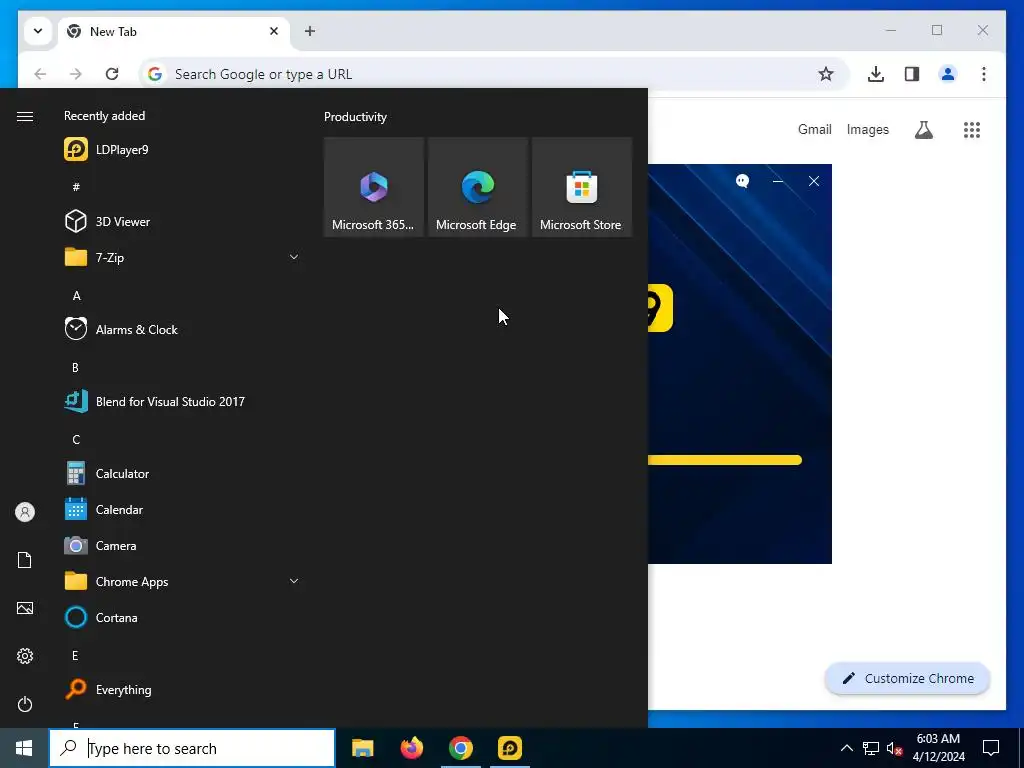Focus the taskbar search box
Image resolution: width=1024 pixels, height=768 pixels.
click(x=192, y=748)
